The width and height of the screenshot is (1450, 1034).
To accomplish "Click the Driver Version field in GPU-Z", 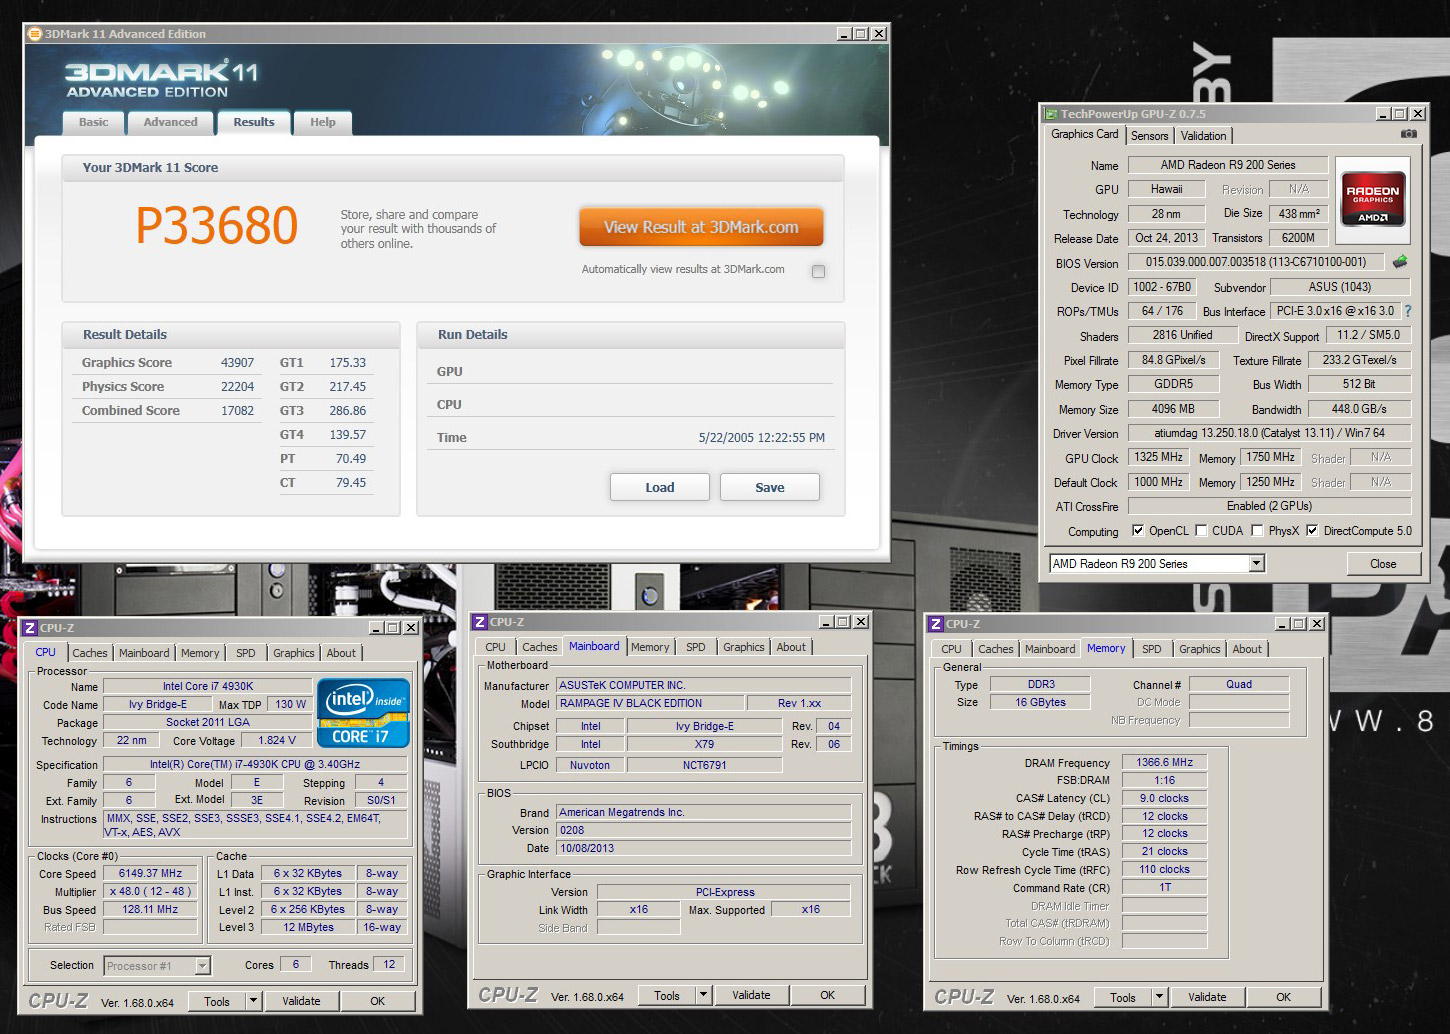I will [x=1269, y=433].
